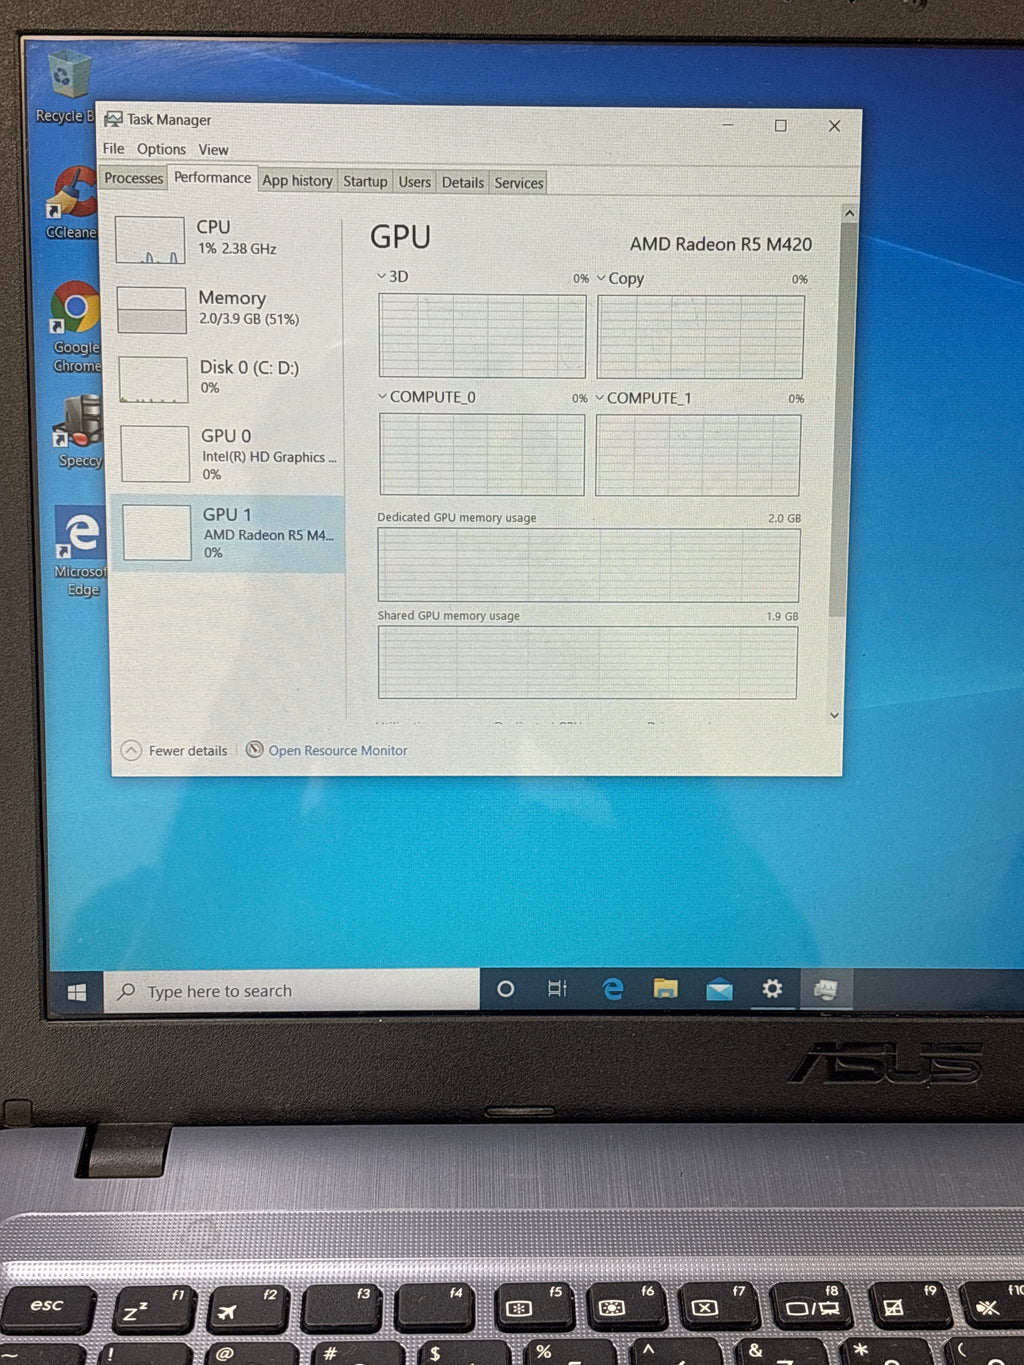Viewport: 1024px width, 1365px height.
Task: Minimize the Task Manager window
Action: pos(728,125)
